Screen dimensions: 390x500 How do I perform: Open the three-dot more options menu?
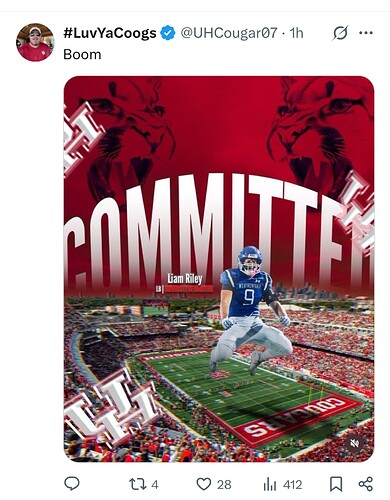point(366,33)
